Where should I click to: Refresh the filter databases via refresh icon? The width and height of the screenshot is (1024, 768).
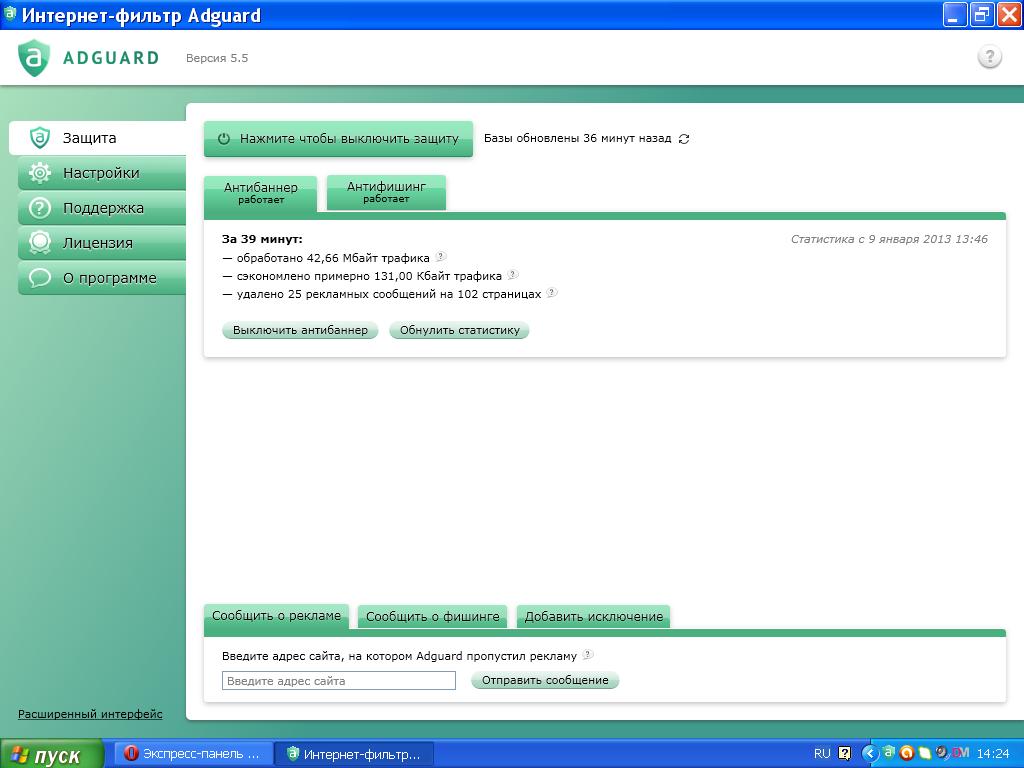coord(684,138)
